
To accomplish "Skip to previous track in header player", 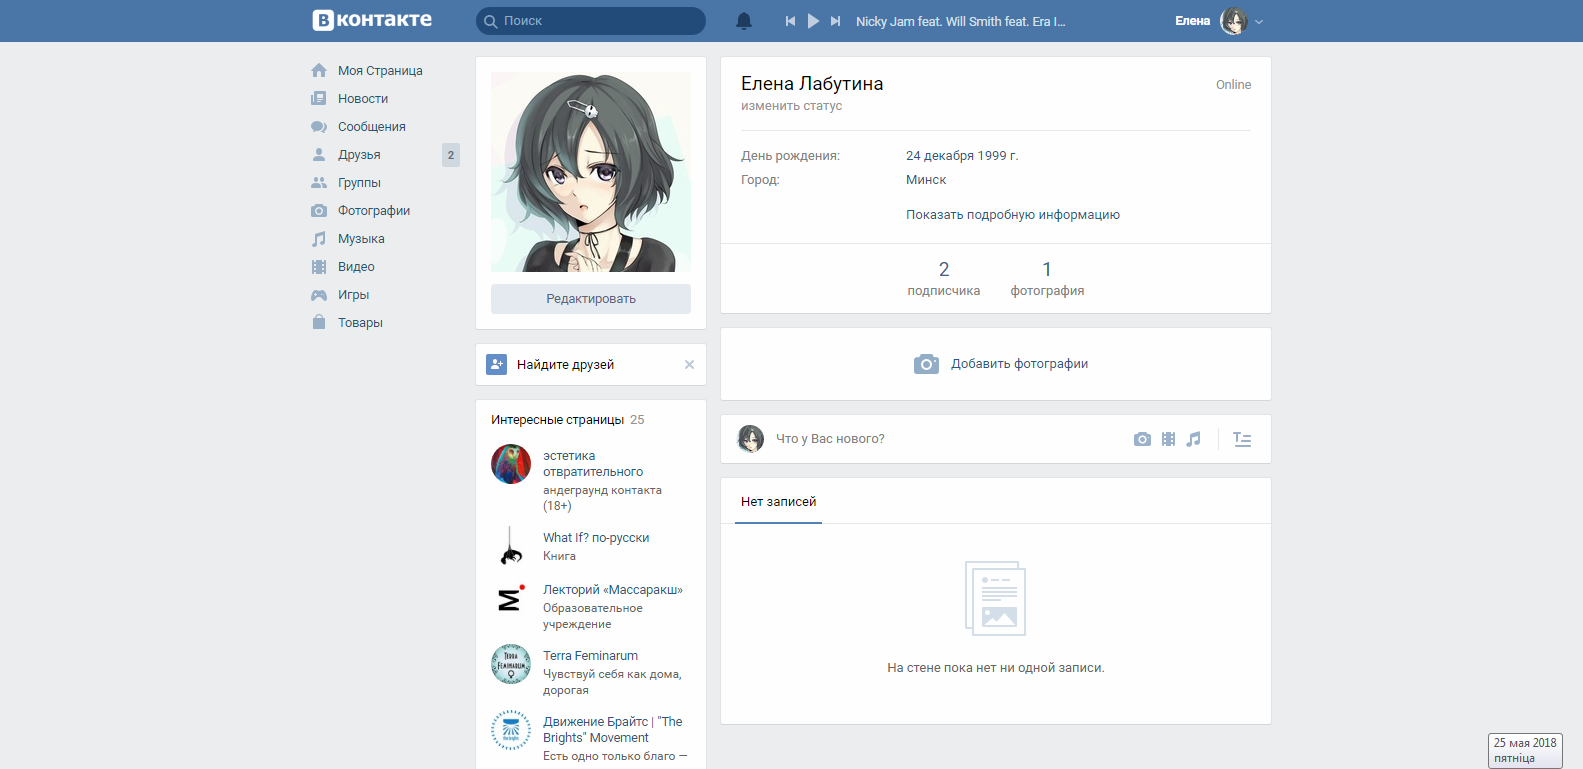I will pos(790,21).
